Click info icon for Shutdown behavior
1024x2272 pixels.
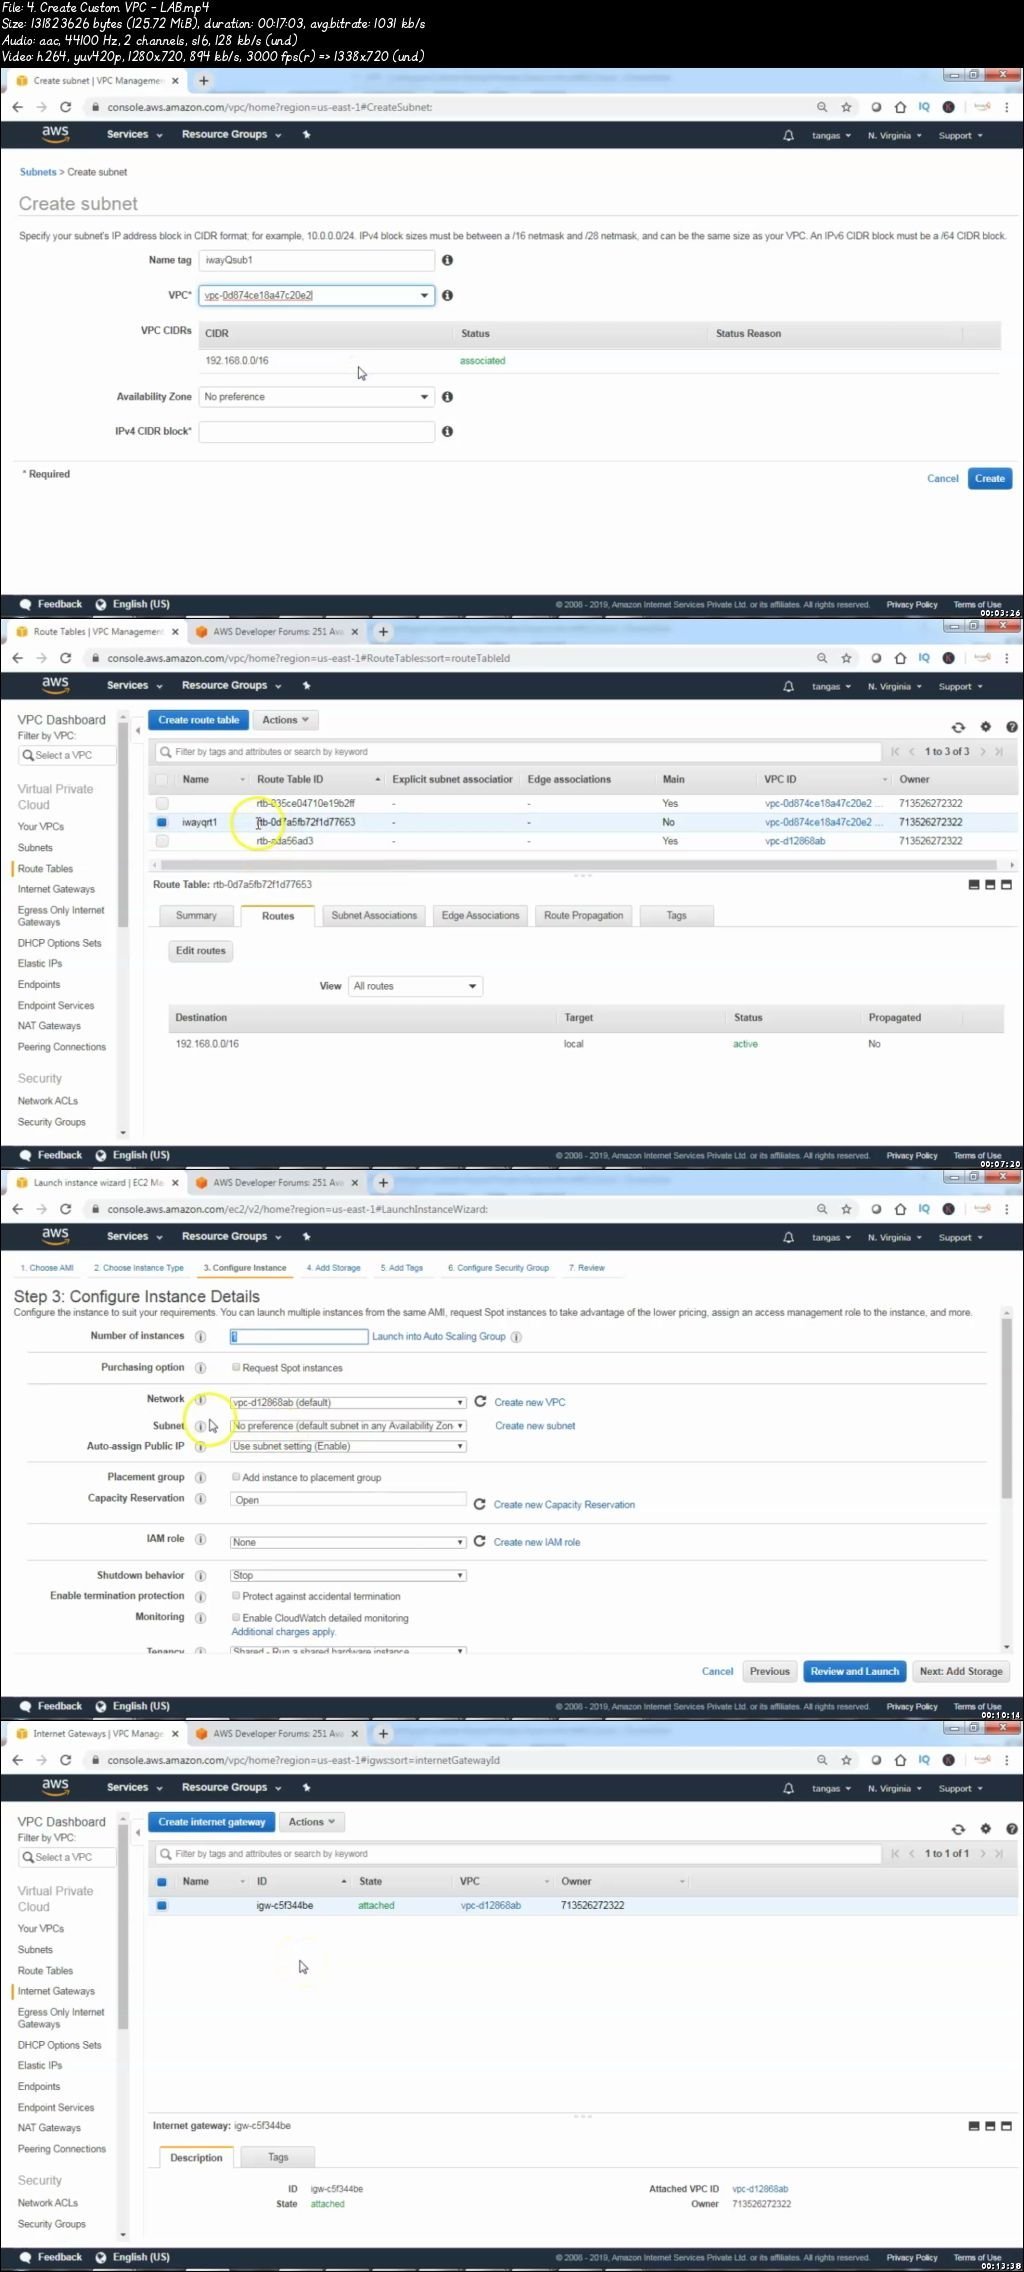click(200, 1575)
